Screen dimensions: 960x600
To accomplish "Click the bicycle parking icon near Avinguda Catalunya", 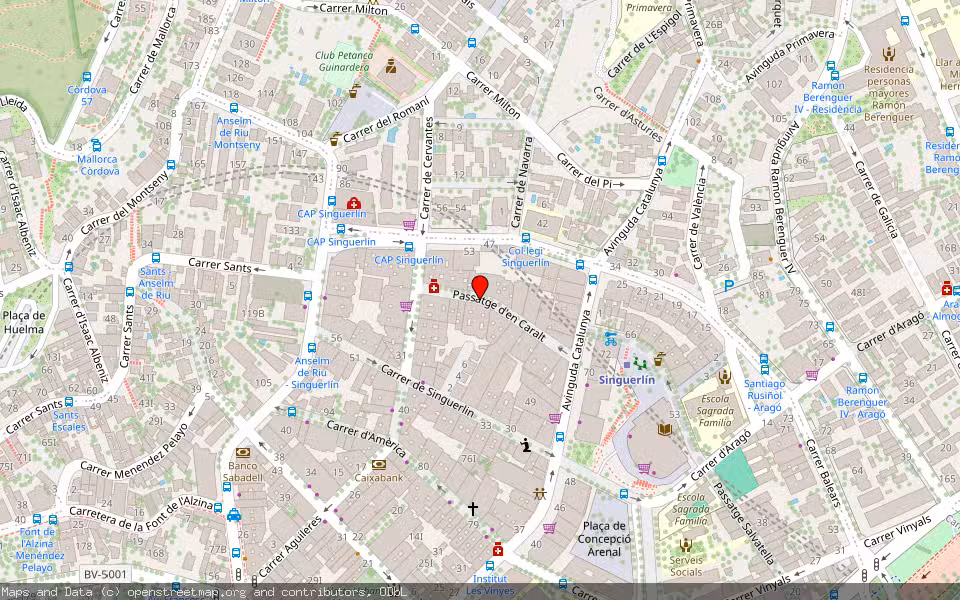I will [x=610, y=339].
